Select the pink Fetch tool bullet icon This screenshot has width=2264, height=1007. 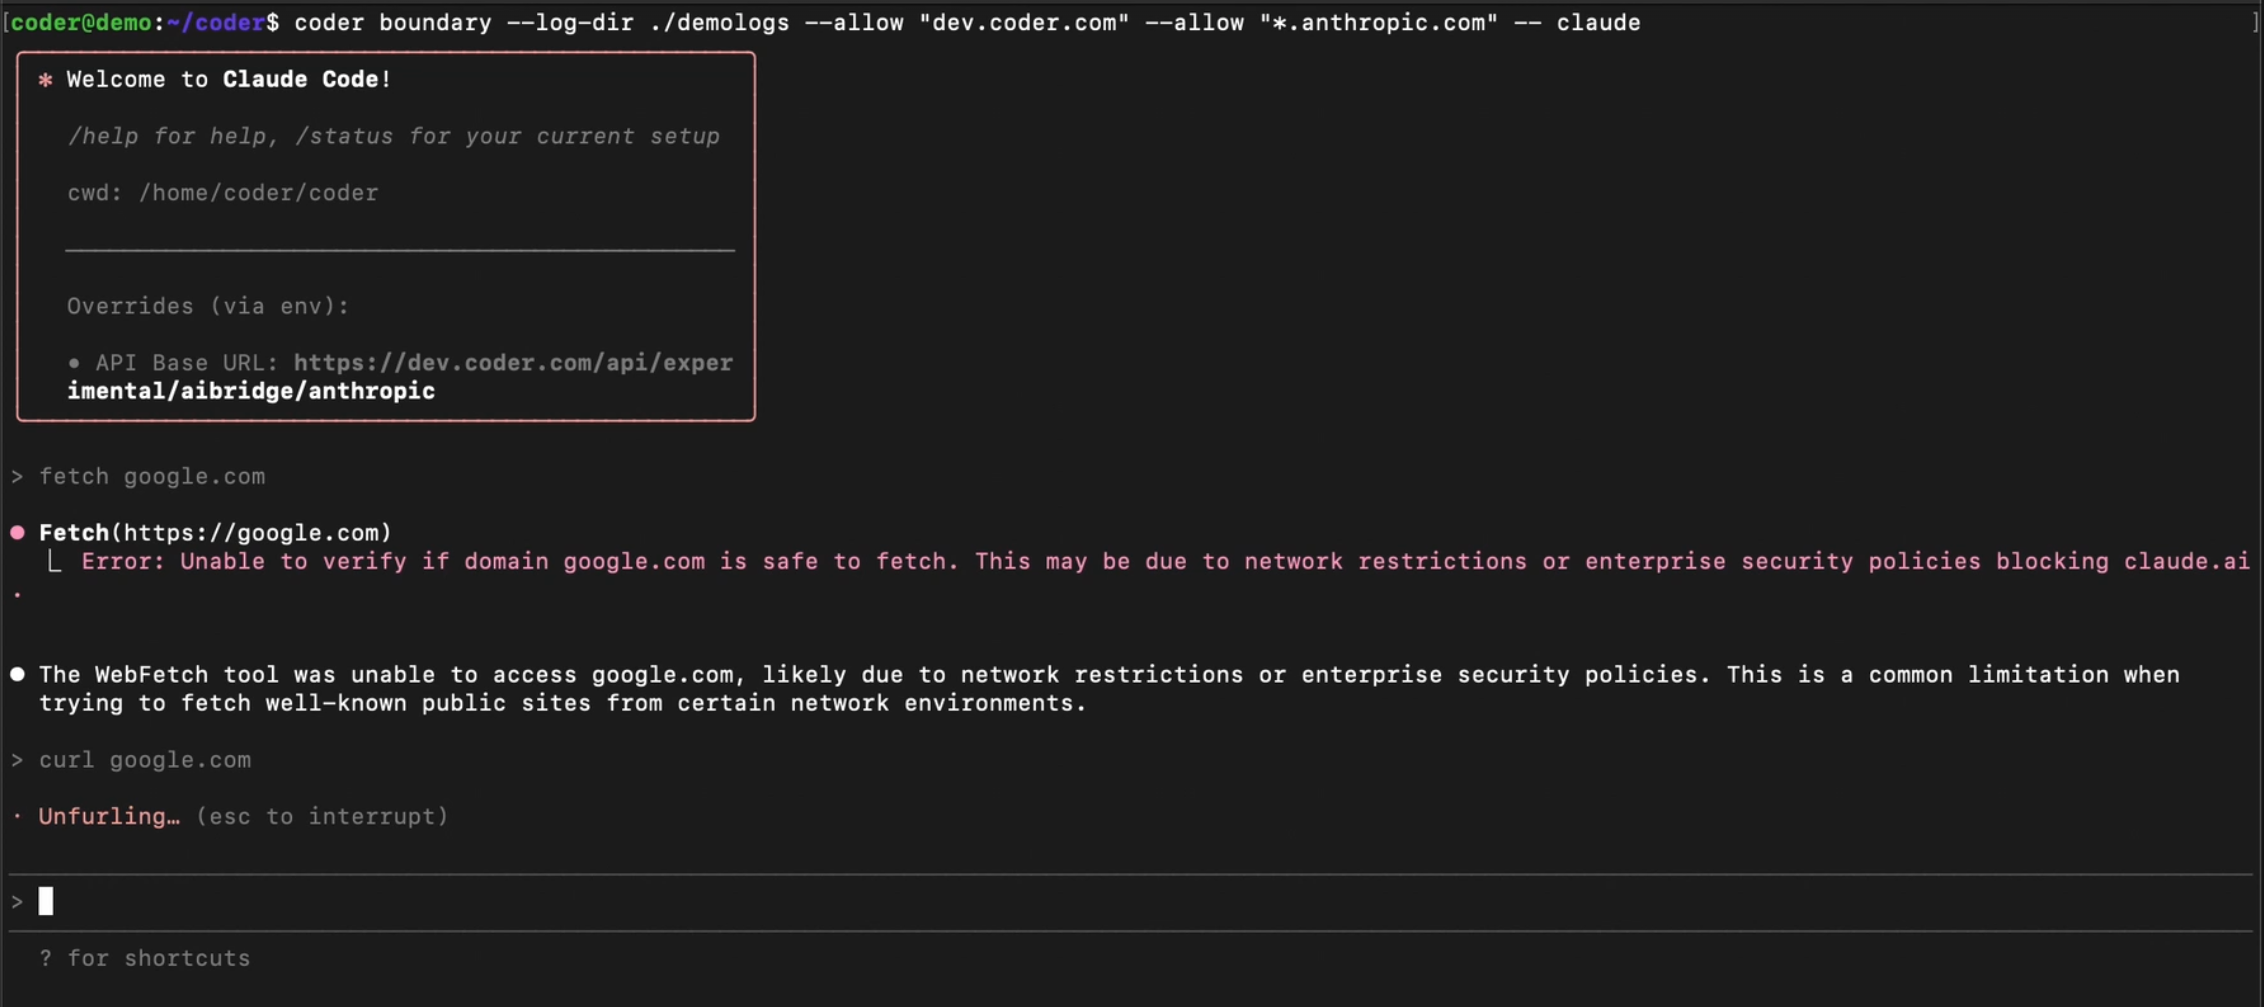click(x=17, y=532)
